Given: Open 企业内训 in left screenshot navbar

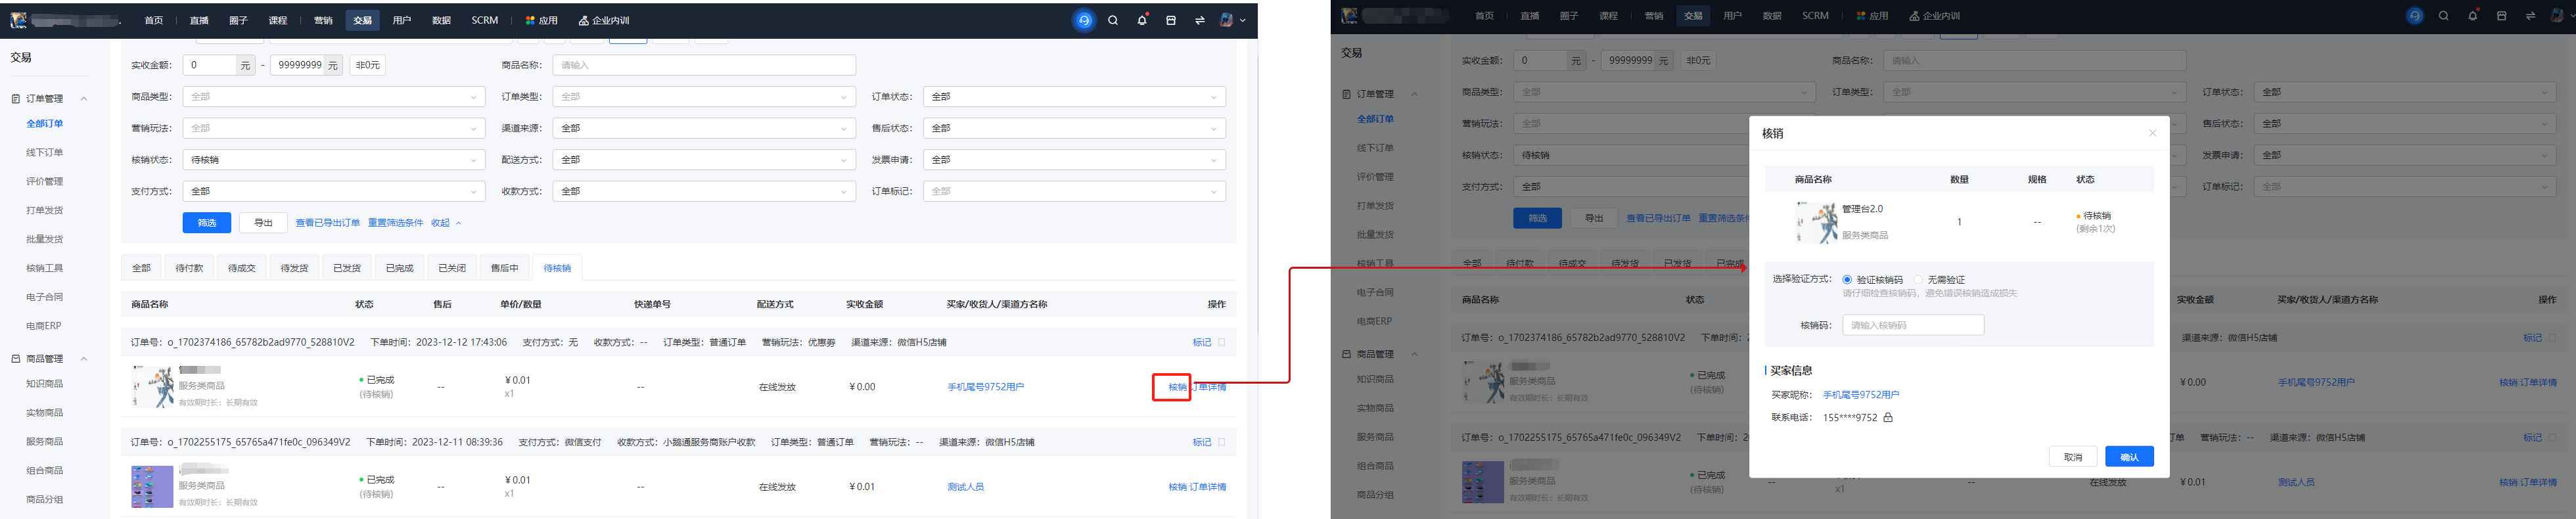Looking at the screenshot, I should [x=604, y=20].
